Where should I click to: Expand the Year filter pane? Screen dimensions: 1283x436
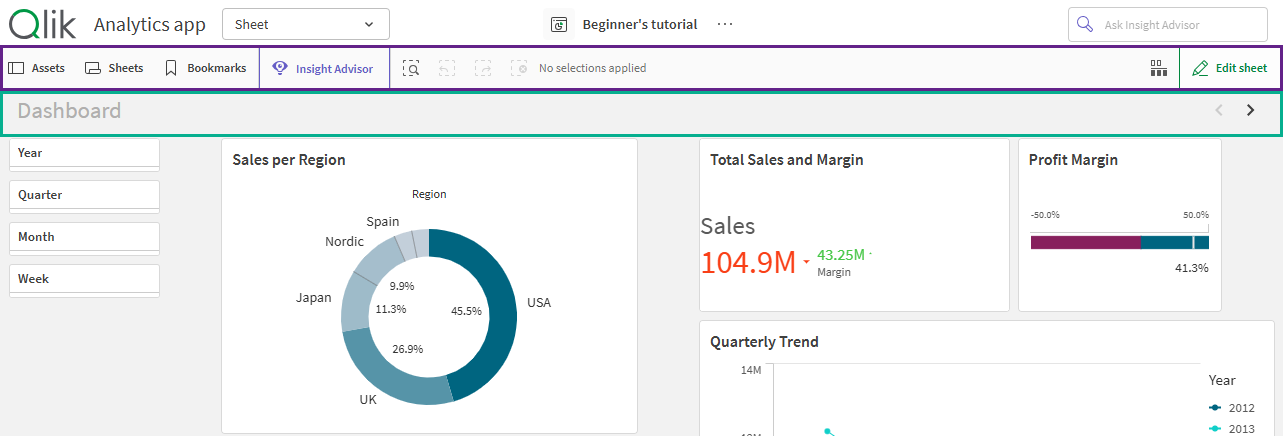[84, 153]
